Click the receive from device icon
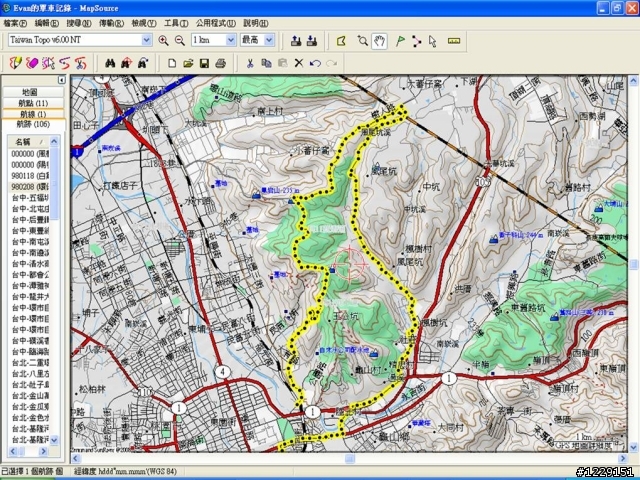Image resolution: width=640 pixels, height=480 pixels. tap(312, 40)
